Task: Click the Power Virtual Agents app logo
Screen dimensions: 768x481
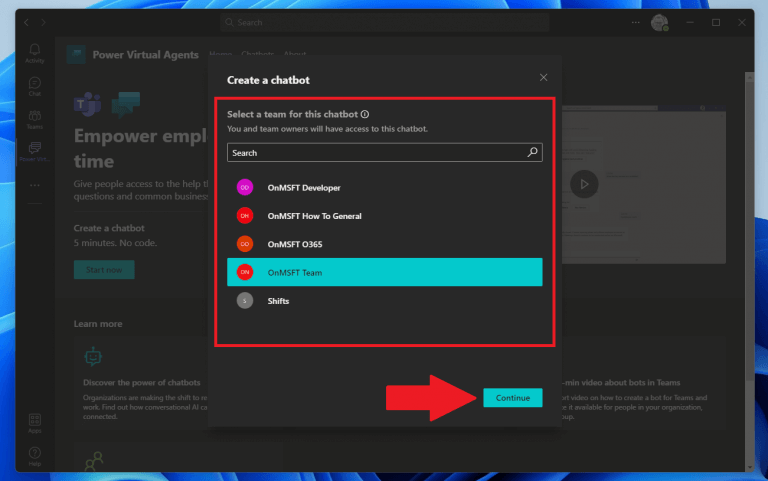Action: (x=76, y=54)
